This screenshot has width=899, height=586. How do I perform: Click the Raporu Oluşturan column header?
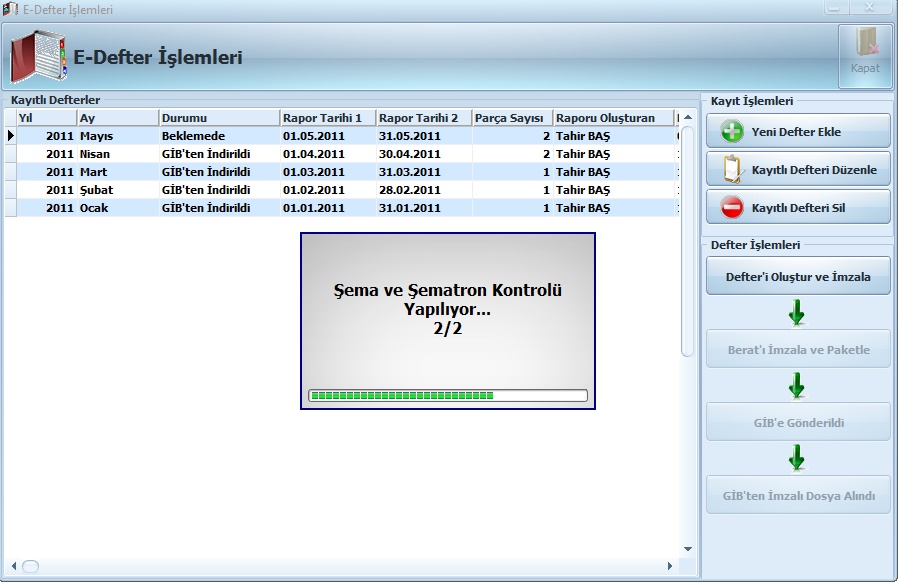pos(613,118)
